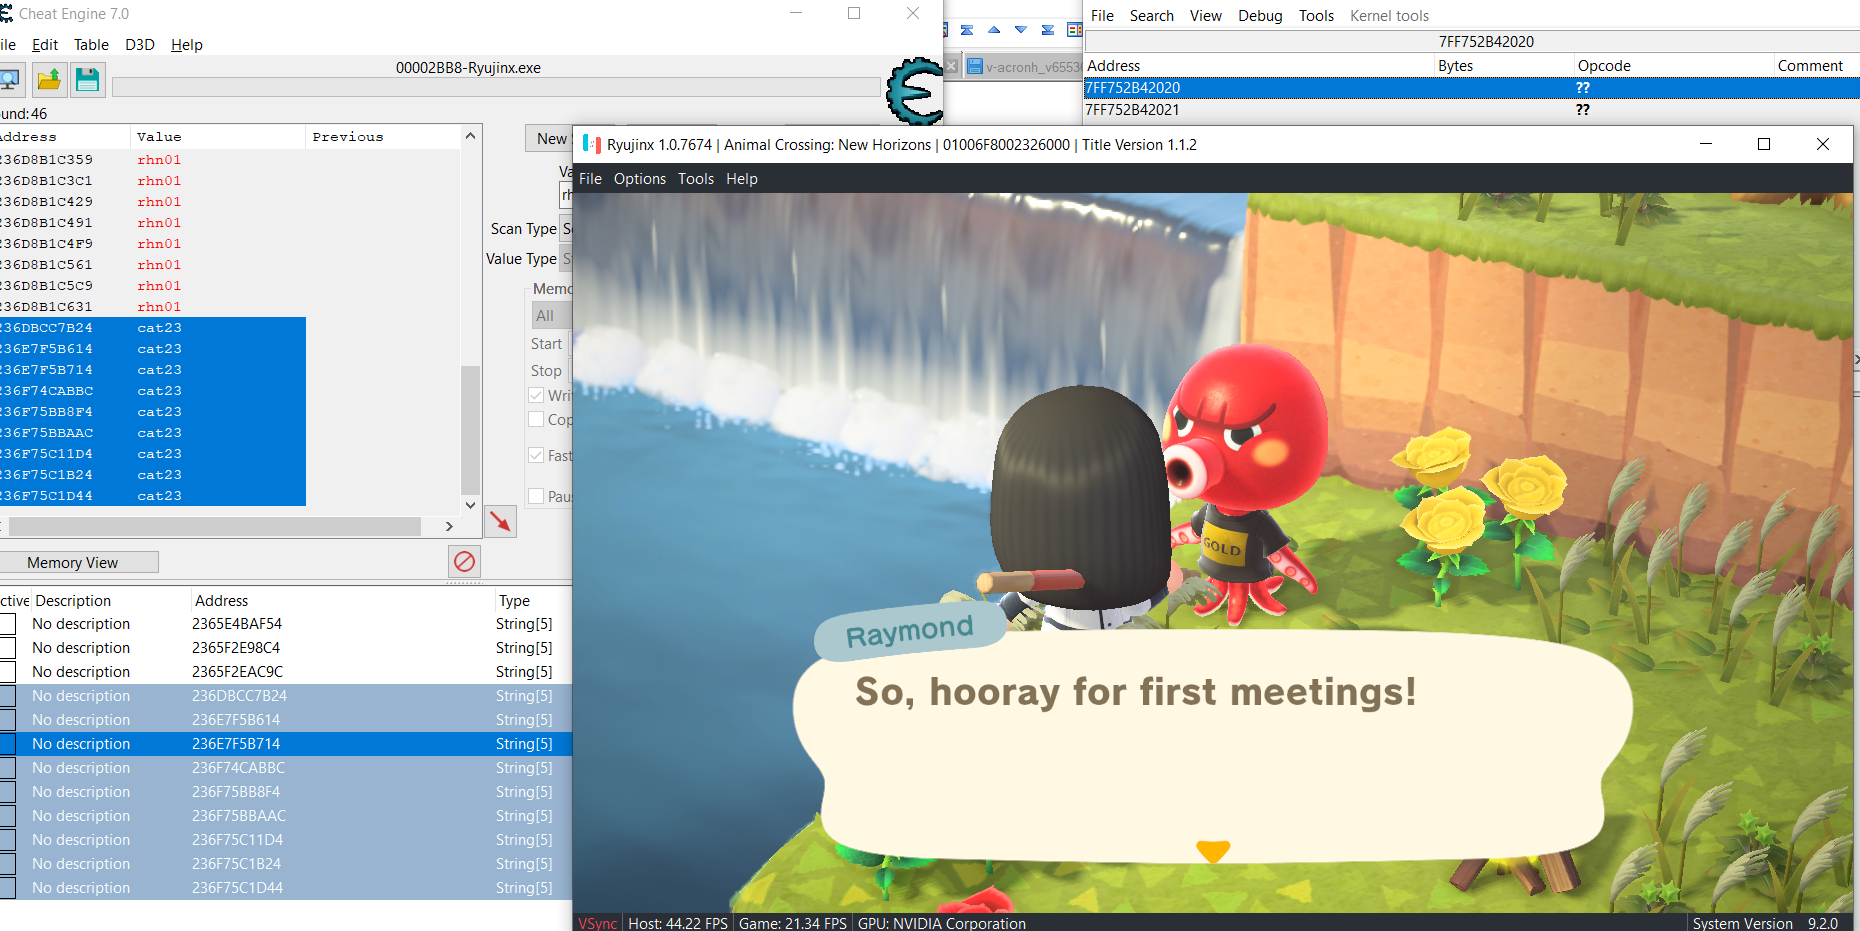The width and height of the screenshot is (1860, 931).
Task: Click the Value column header in results
Action: coord(217,136)
